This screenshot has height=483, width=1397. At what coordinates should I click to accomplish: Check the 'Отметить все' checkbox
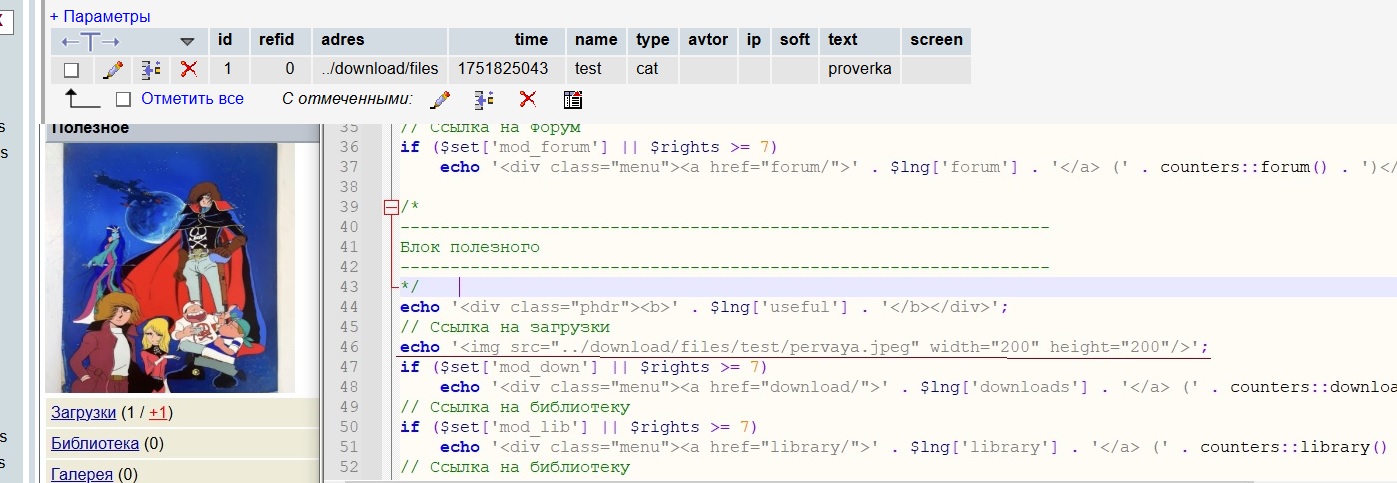pyautogui.click(x=124, y=99)
